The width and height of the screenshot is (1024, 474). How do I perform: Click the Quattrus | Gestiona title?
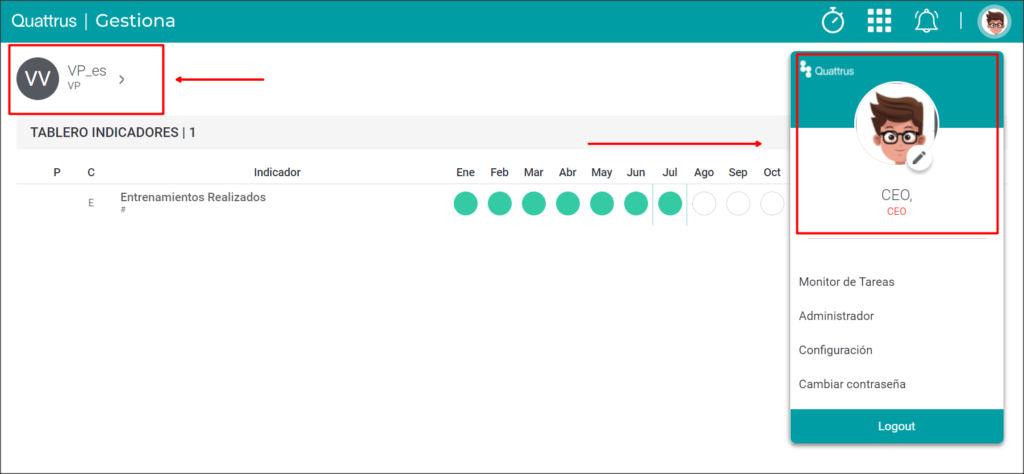(93, 21)
